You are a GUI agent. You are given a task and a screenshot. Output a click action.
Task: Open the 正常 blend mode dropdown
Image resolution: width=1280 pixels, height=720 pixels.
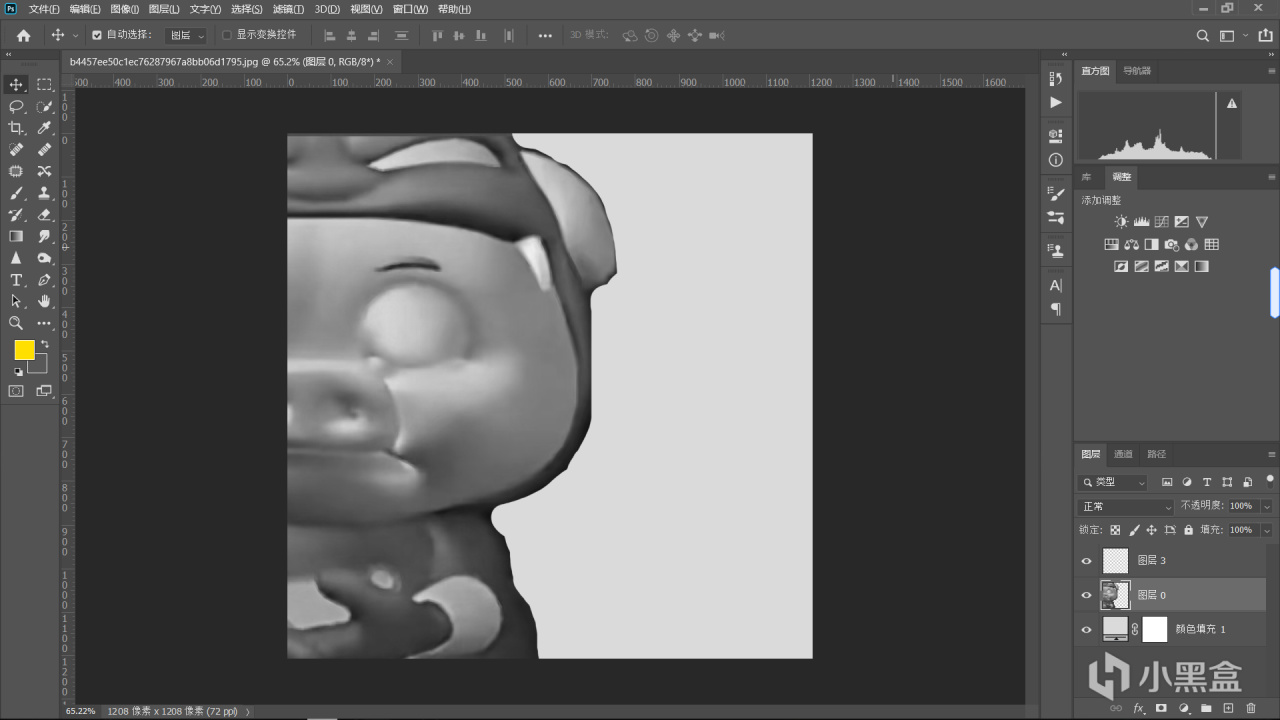pyautogui.click(x=1125, y=507)
